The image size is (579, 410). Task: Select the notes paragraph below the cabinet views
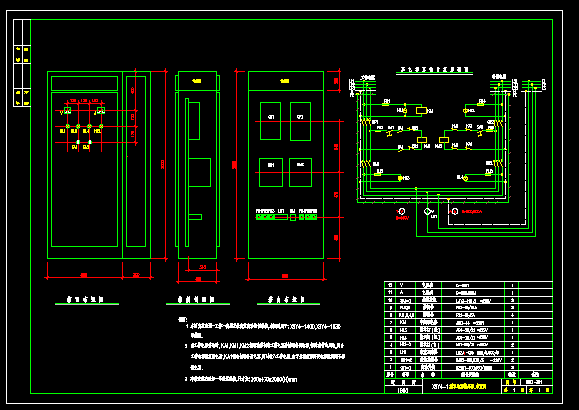pyautogui.click(x=261, y=349)
